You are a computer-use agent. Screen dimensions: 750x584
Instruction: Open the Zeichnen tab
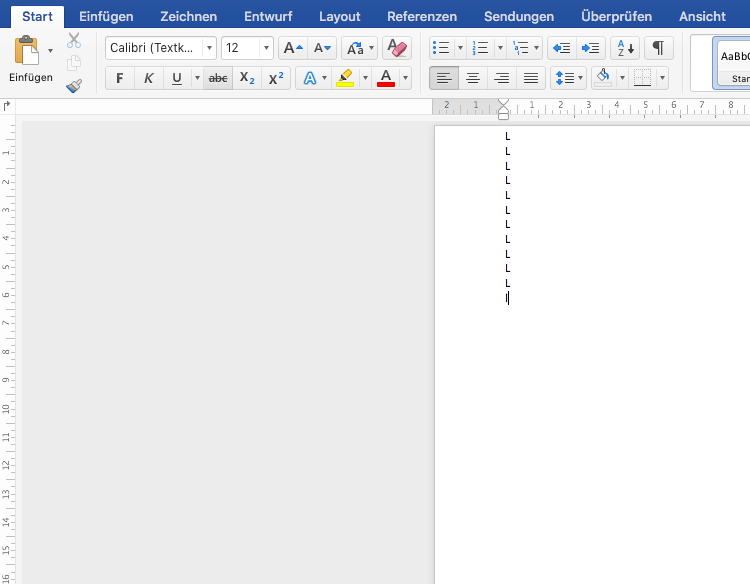click(188, 16)
